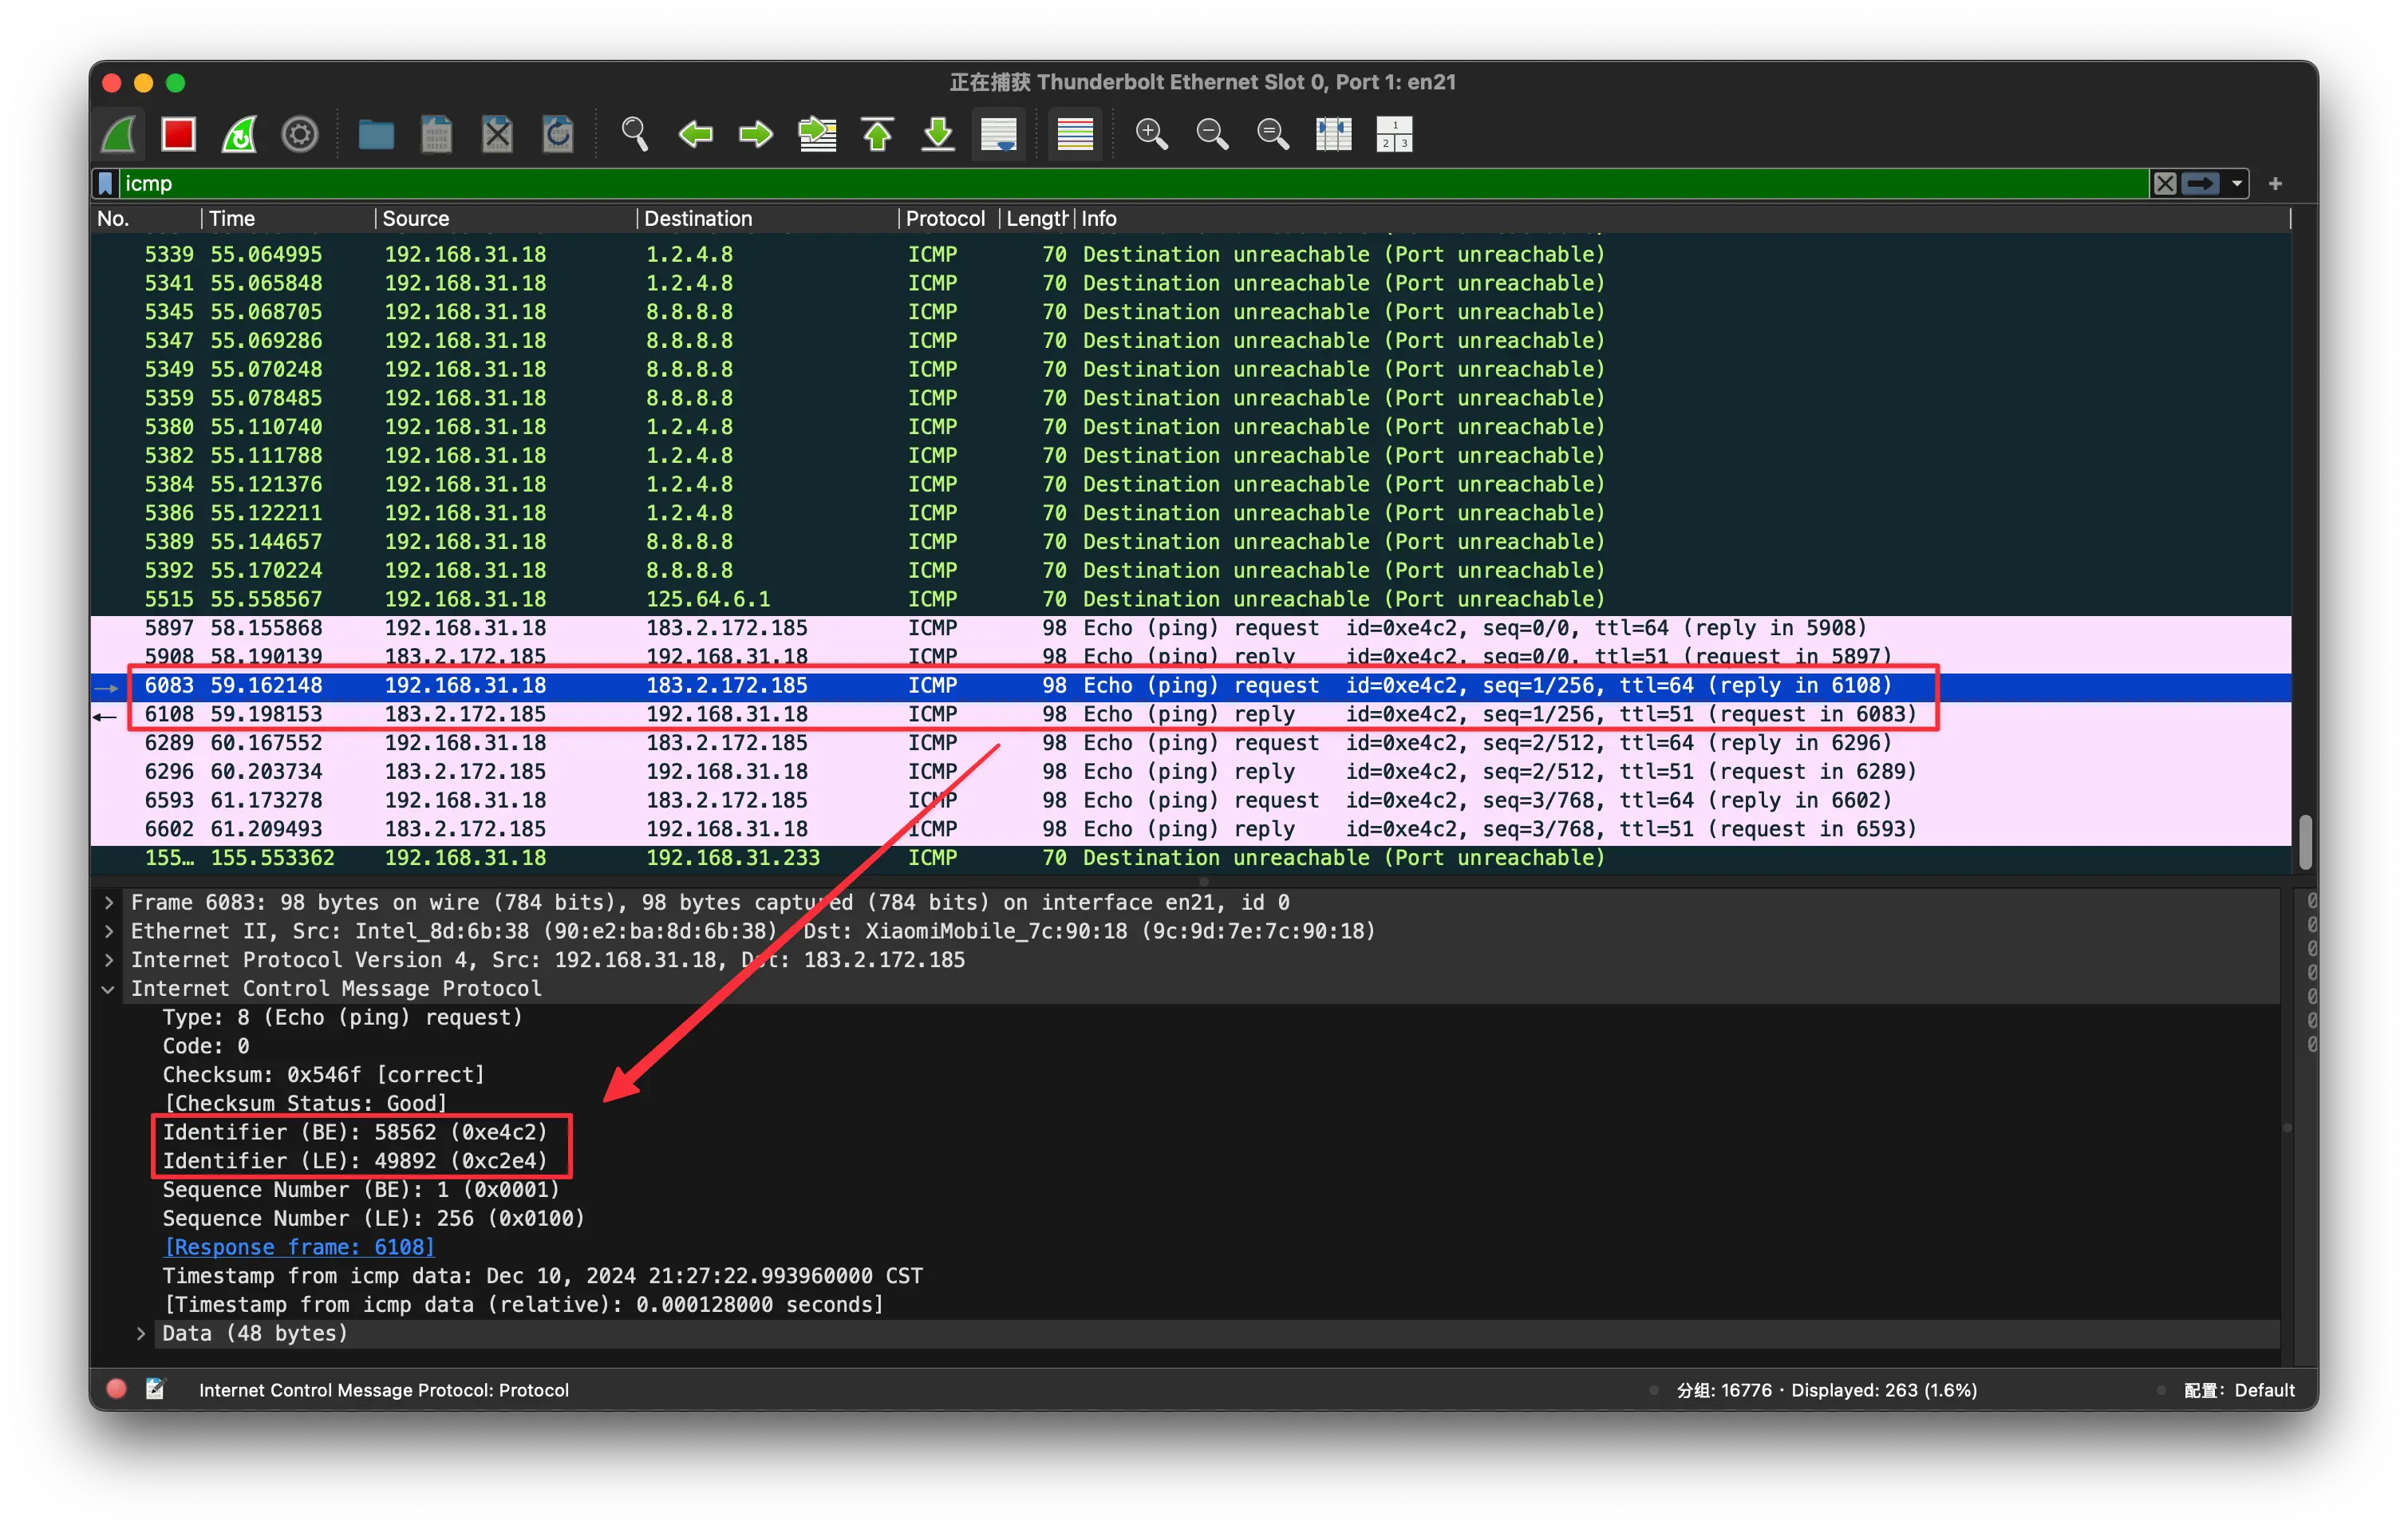
Task: Toggle packet colorization rules
Action: (x=1075, y=134)
